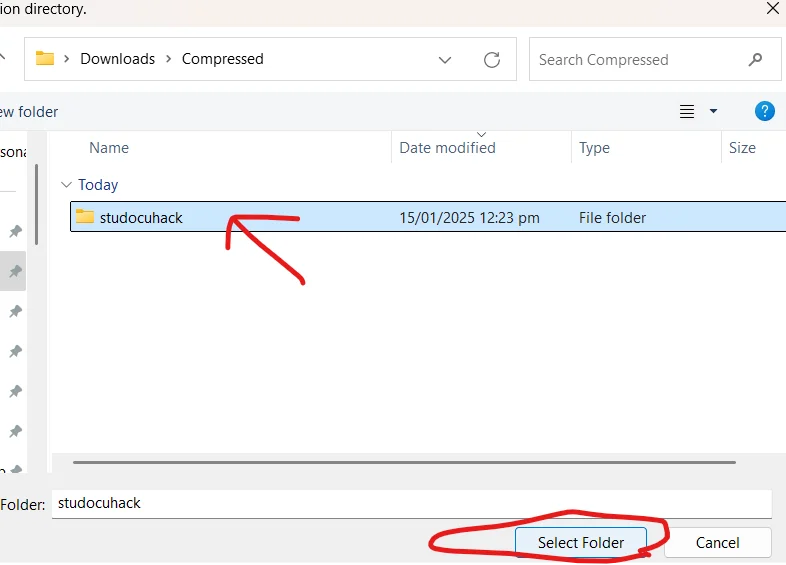The height and width of the screenshot is (565, 786).
Task: Open the view options dropdown arrow
Action: (713, 111)
